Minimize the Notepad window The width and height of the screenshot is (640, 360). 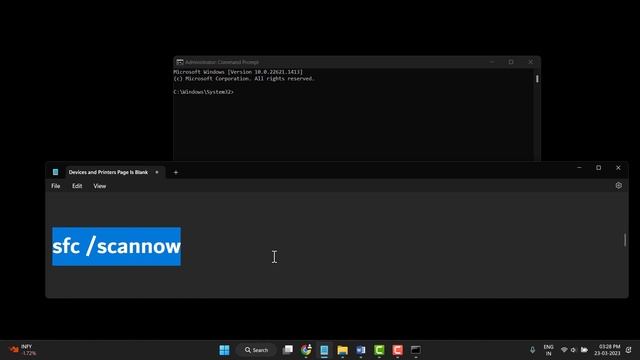pos(579,168)
